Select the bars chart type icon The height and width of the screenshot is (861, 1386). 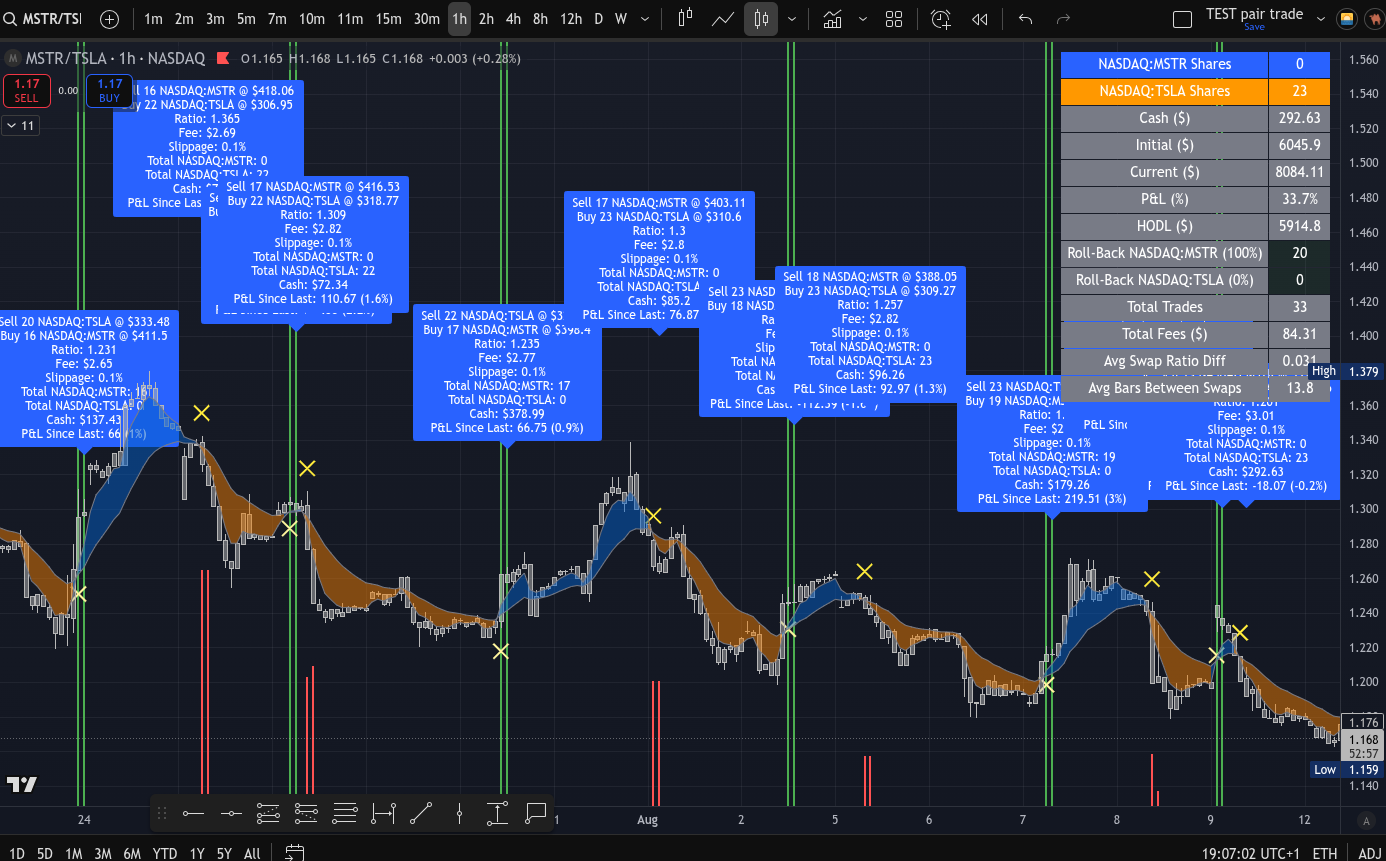686,18
